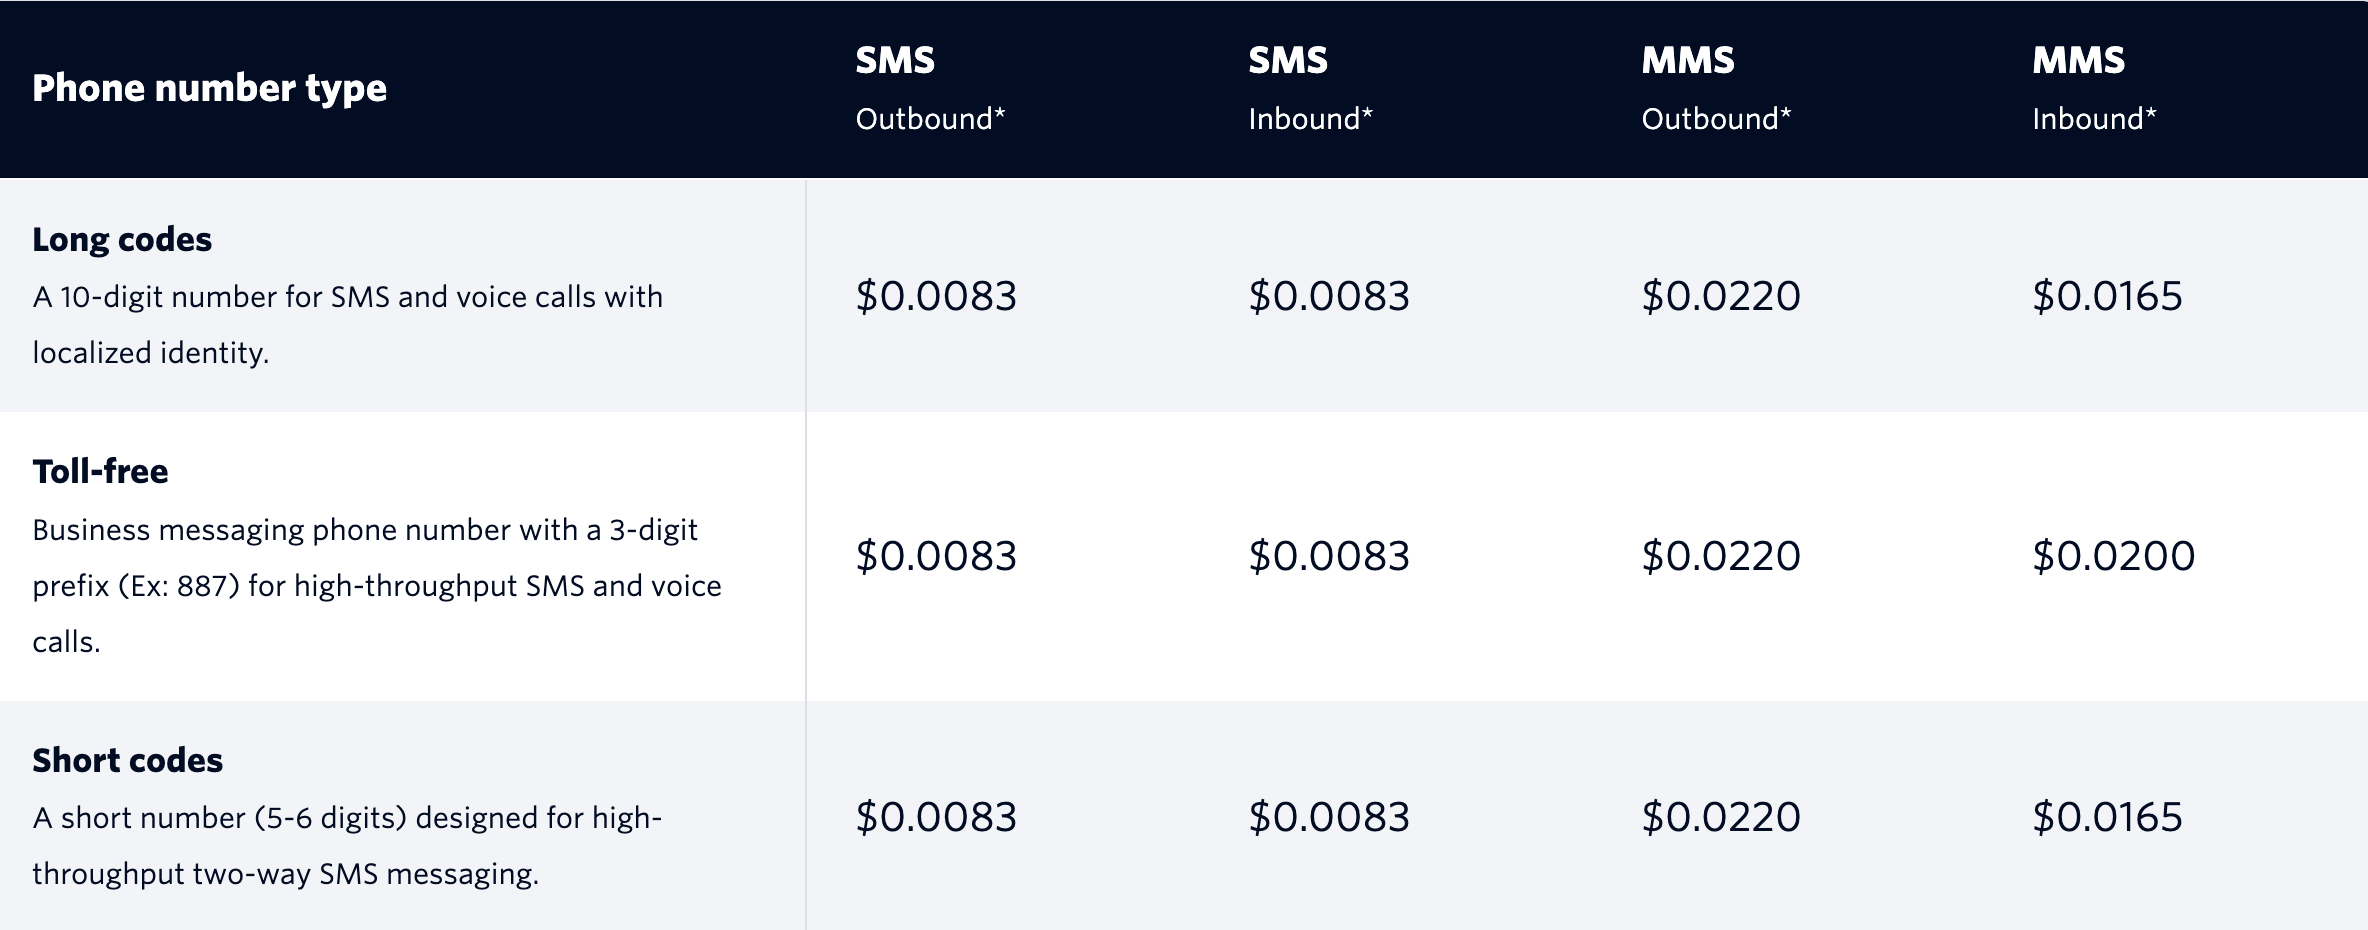Select Toll-free MMS Inbound price $0.0200

(x=2113, y=556)
